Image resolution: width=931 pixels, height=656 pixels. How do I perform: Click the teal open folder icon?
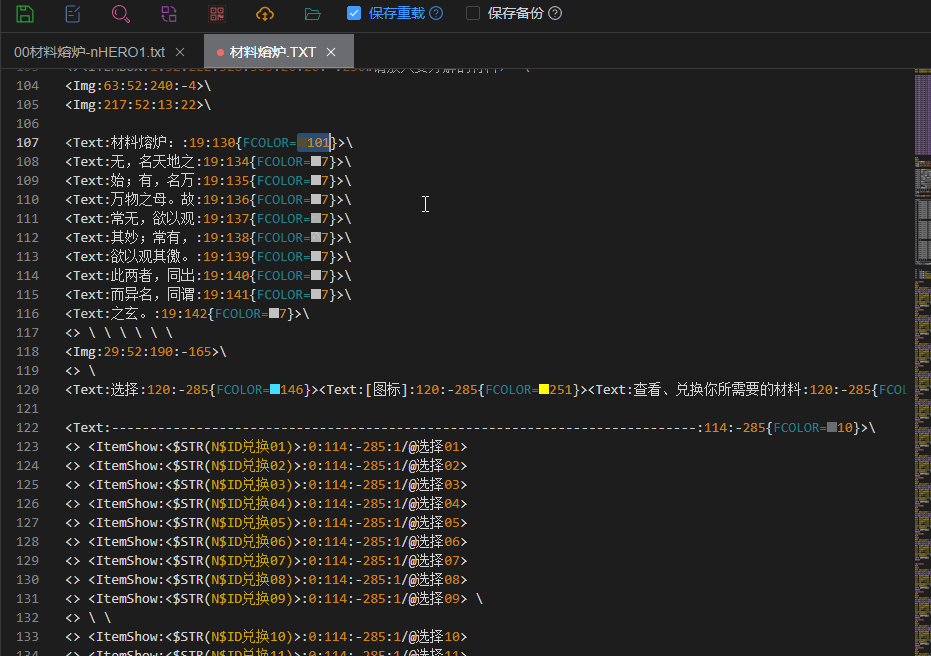[x=313, y=14]
